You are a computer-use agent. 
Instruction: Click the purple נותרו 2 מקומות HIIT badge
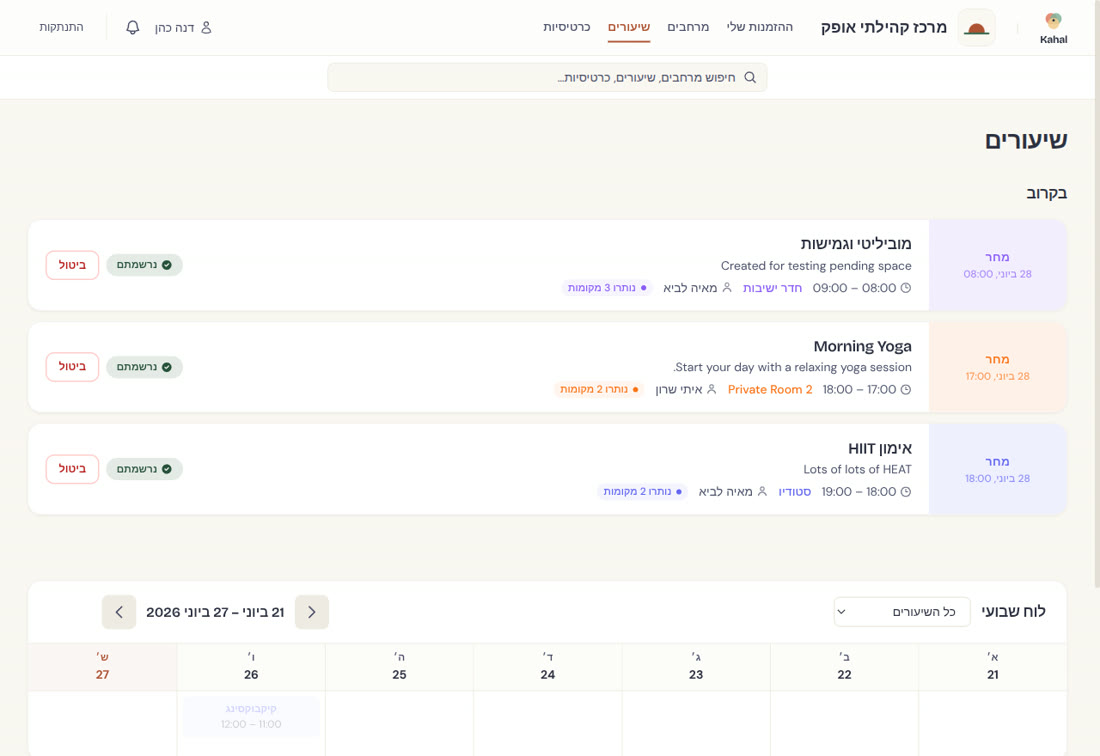642,492
